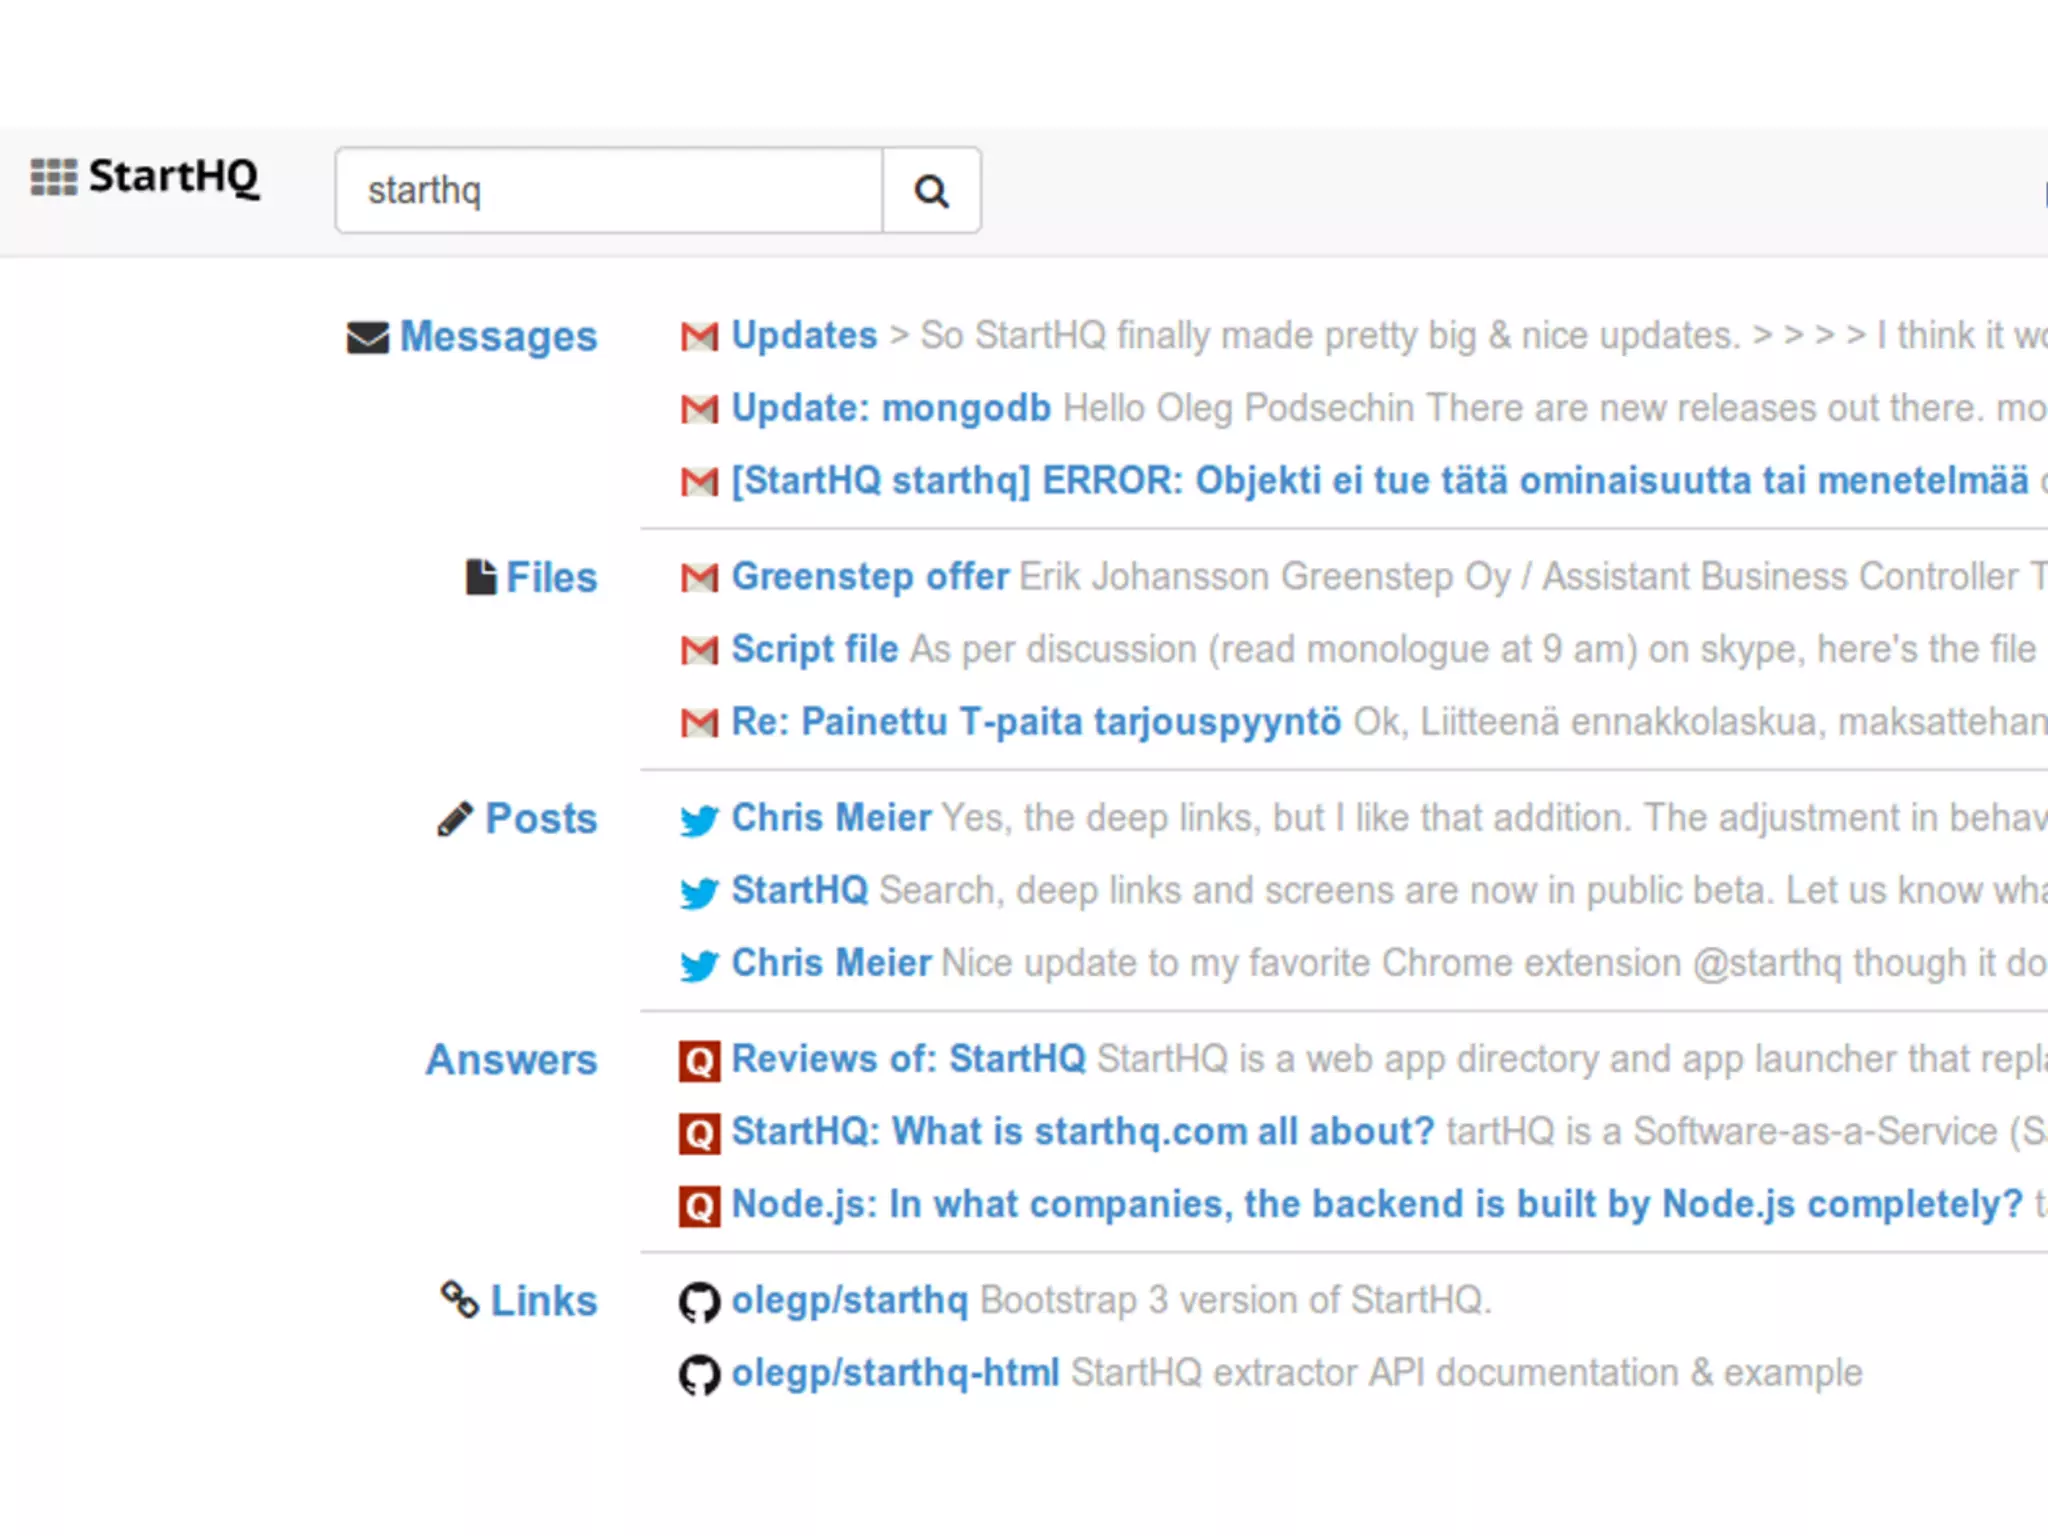The image size is (2048, 1536).
Task: Open the olegp/starthq repository link
Action: pos(849,1300)
